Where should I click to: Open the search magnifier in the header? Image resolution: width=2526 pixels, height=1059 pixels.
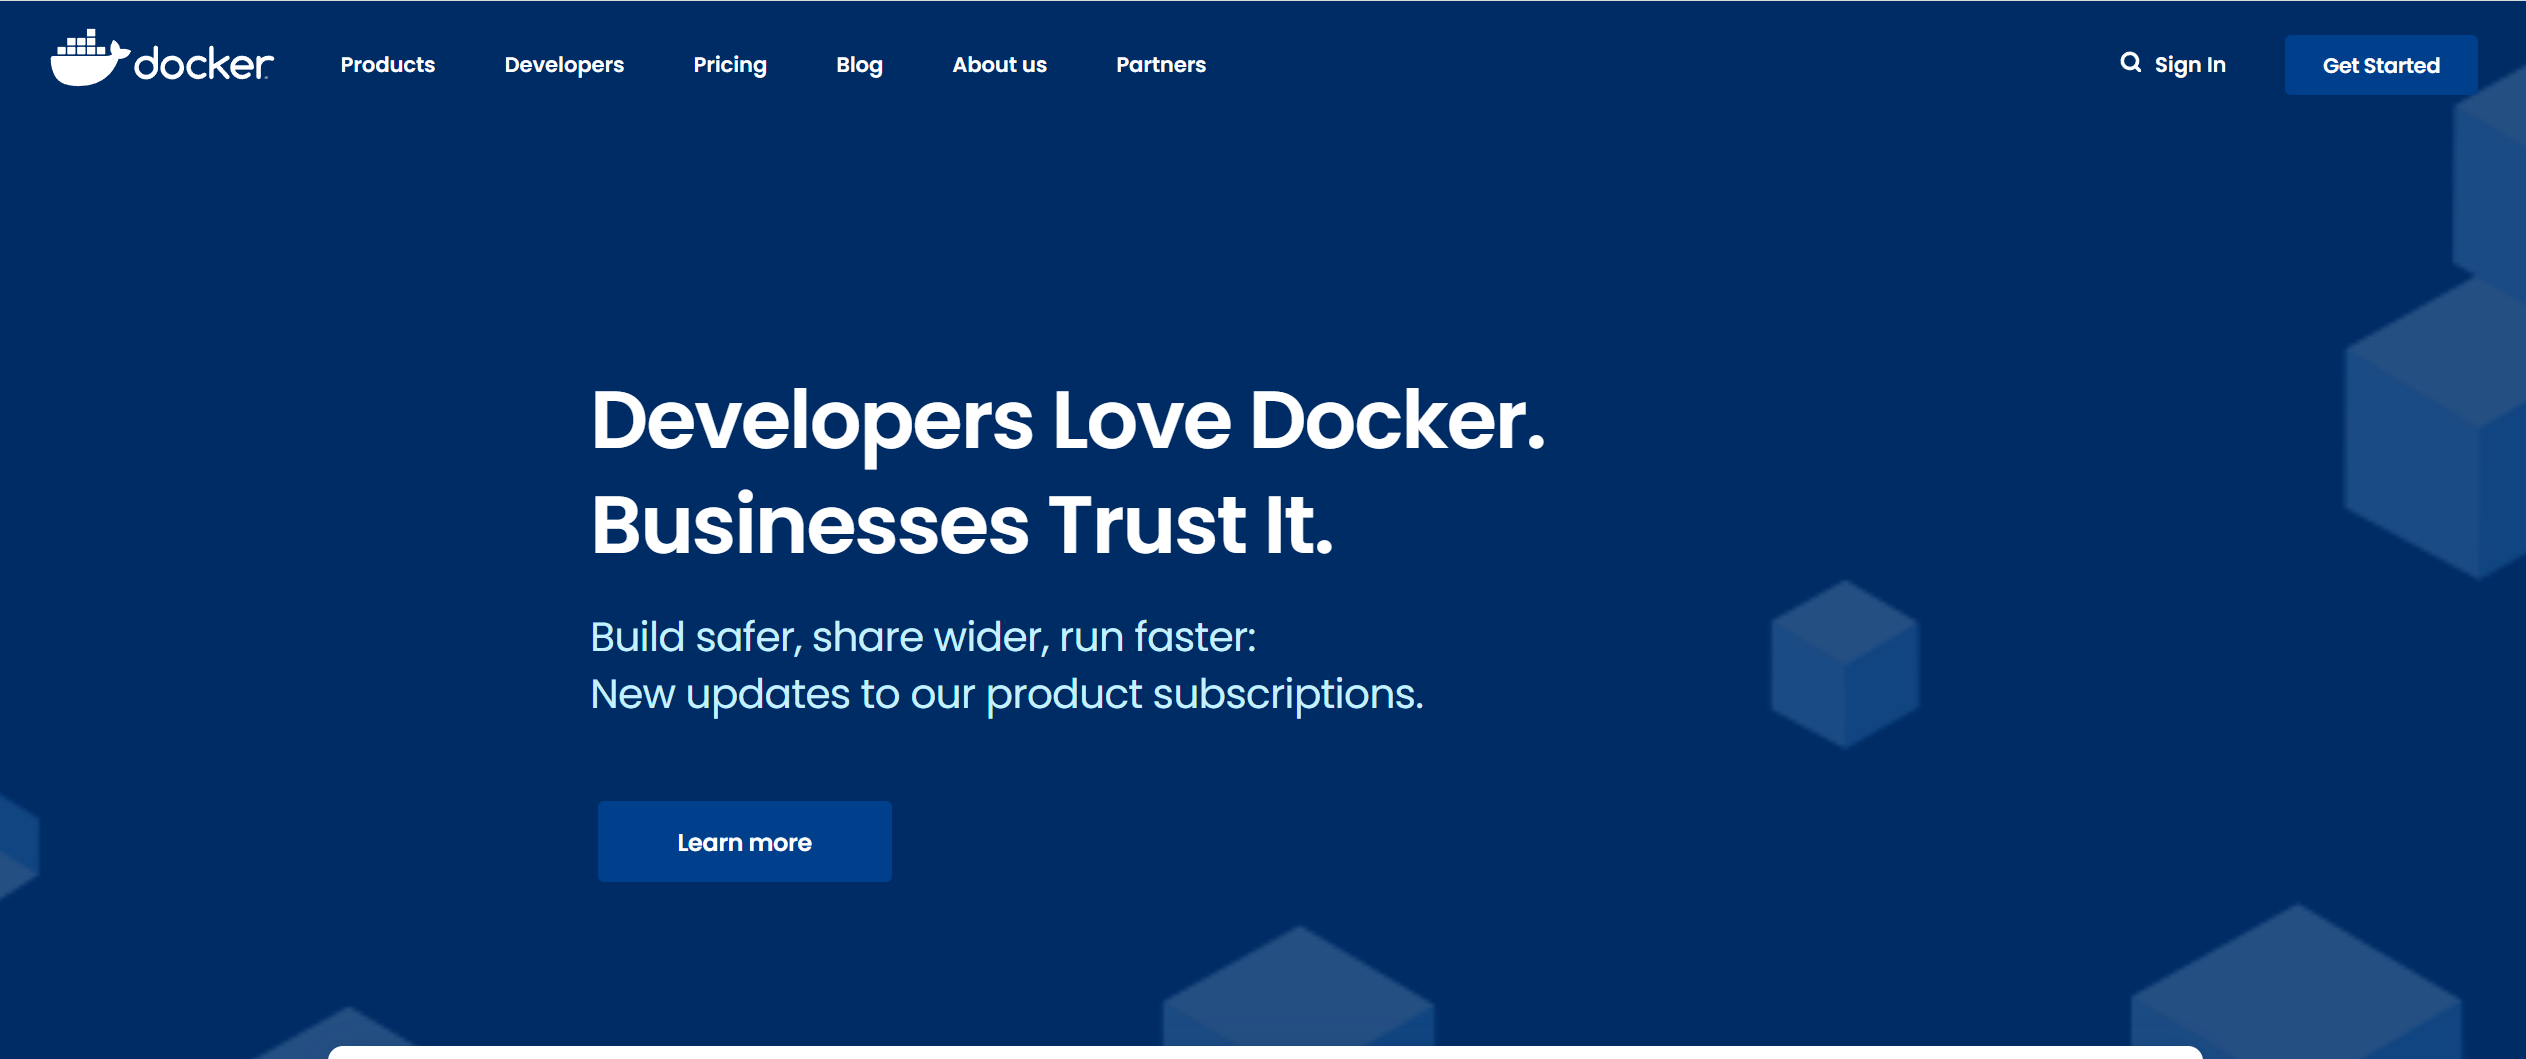click(2130, 63)
